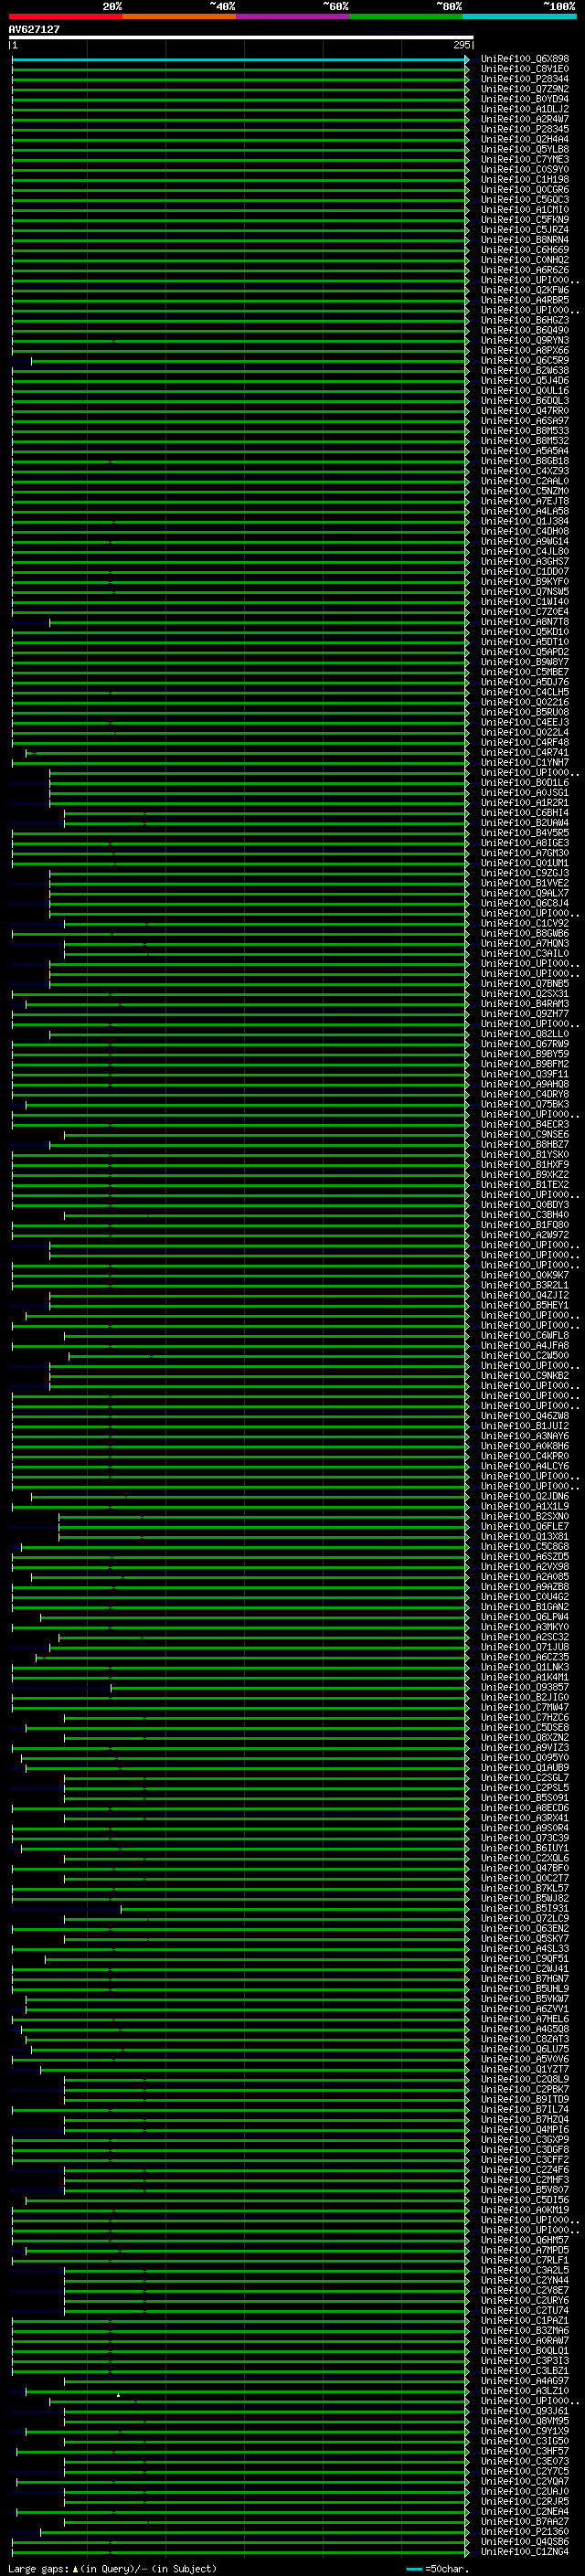This screenshot has height=2576, width=585.
Task: Select hit UniRef100_Q4ZJI2
Action: pos(525,1295)
